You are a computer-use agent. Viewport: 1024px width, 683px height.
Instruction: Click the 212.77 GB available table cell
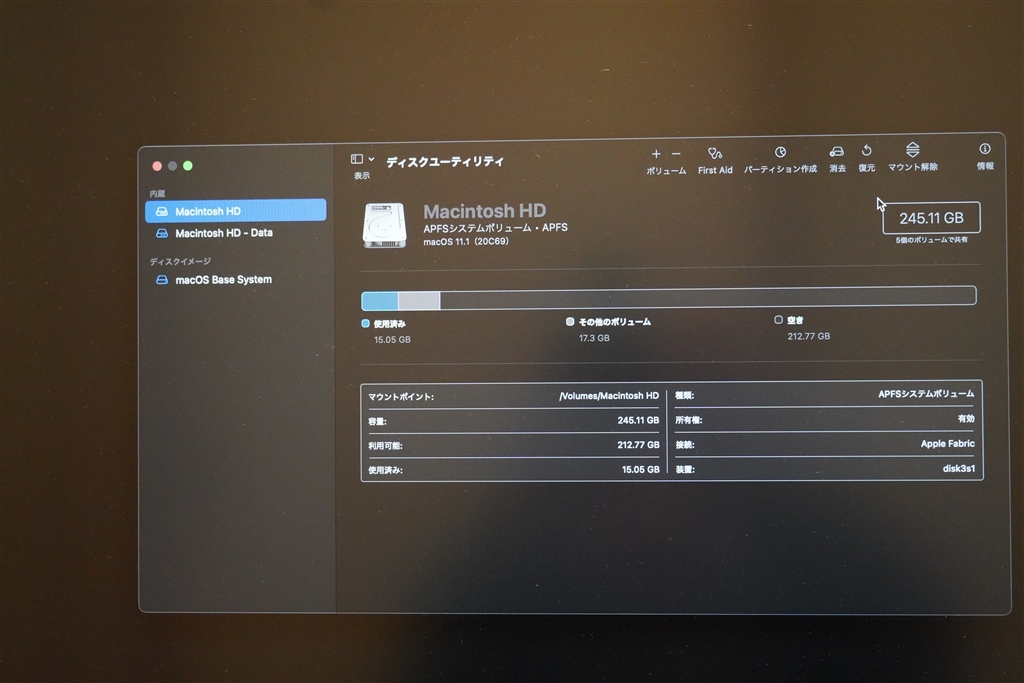click(638, 445)
